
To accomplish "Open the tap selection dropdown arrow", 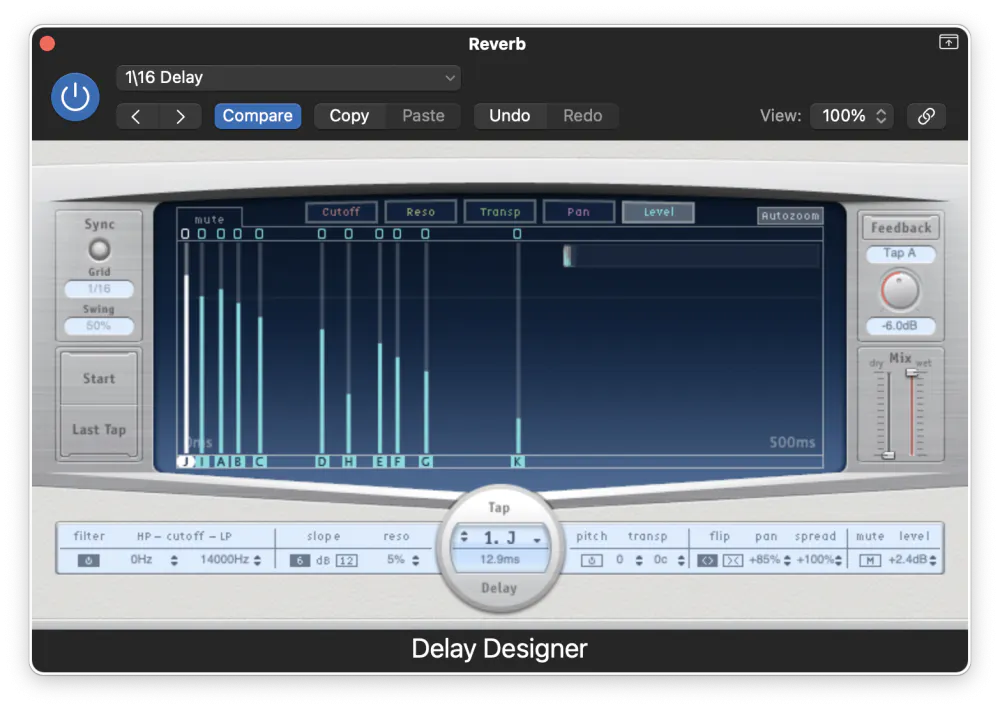I will pyautogui.click(x=538, y=540).
